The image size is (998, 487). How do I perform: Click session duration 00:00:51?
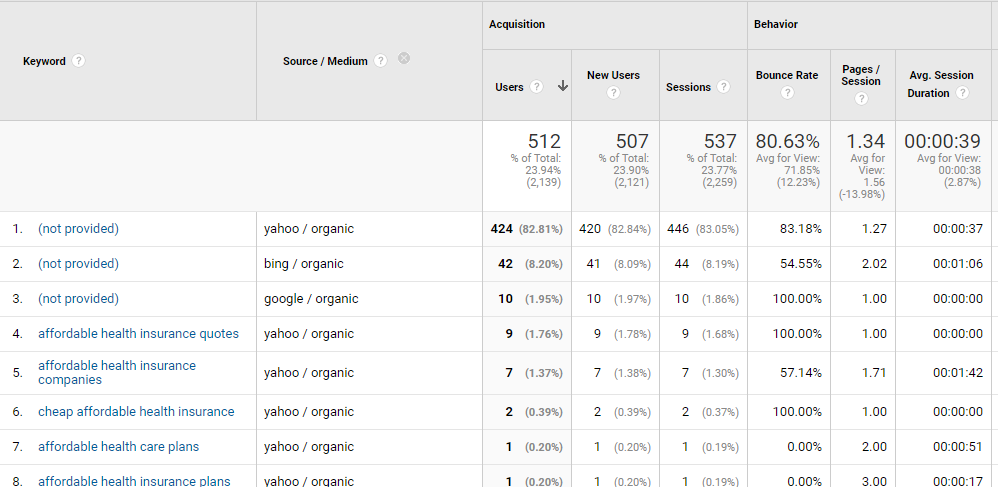(958, 446)
